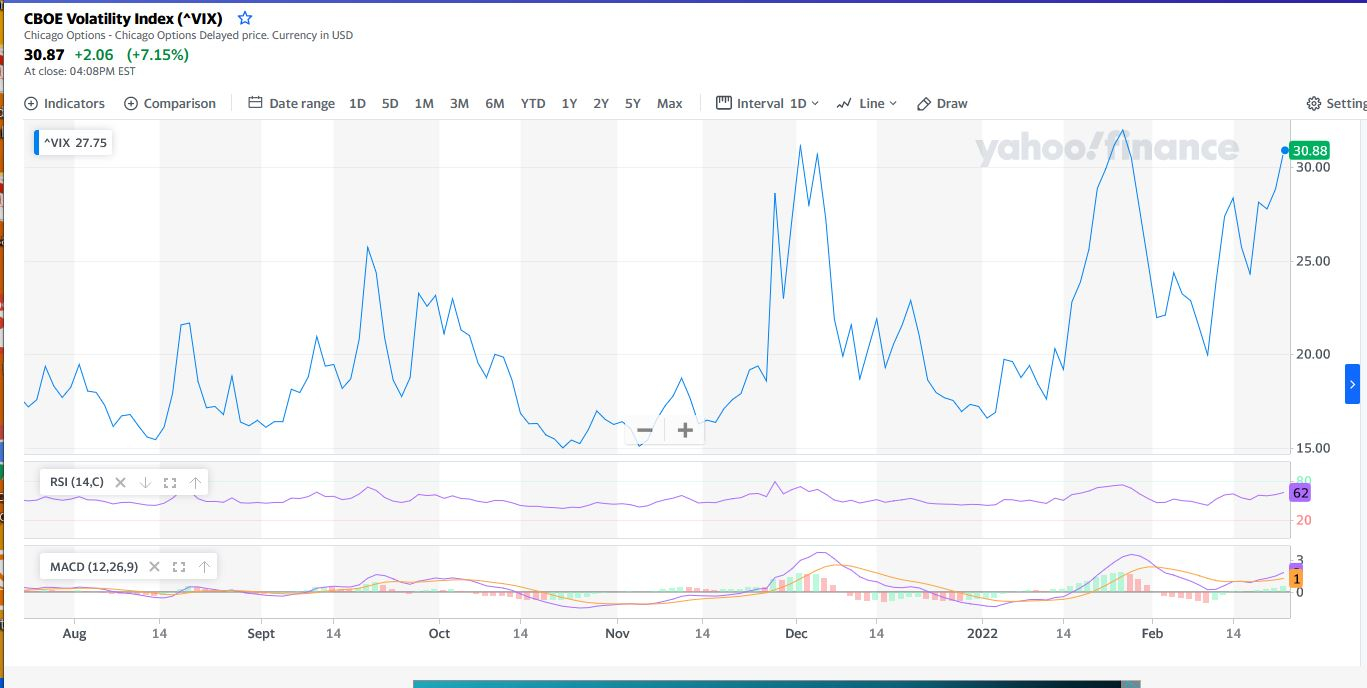Viewport: 1367px width, 688px height.
Task: Open the Comparison tool
Action: coord(170,103)
